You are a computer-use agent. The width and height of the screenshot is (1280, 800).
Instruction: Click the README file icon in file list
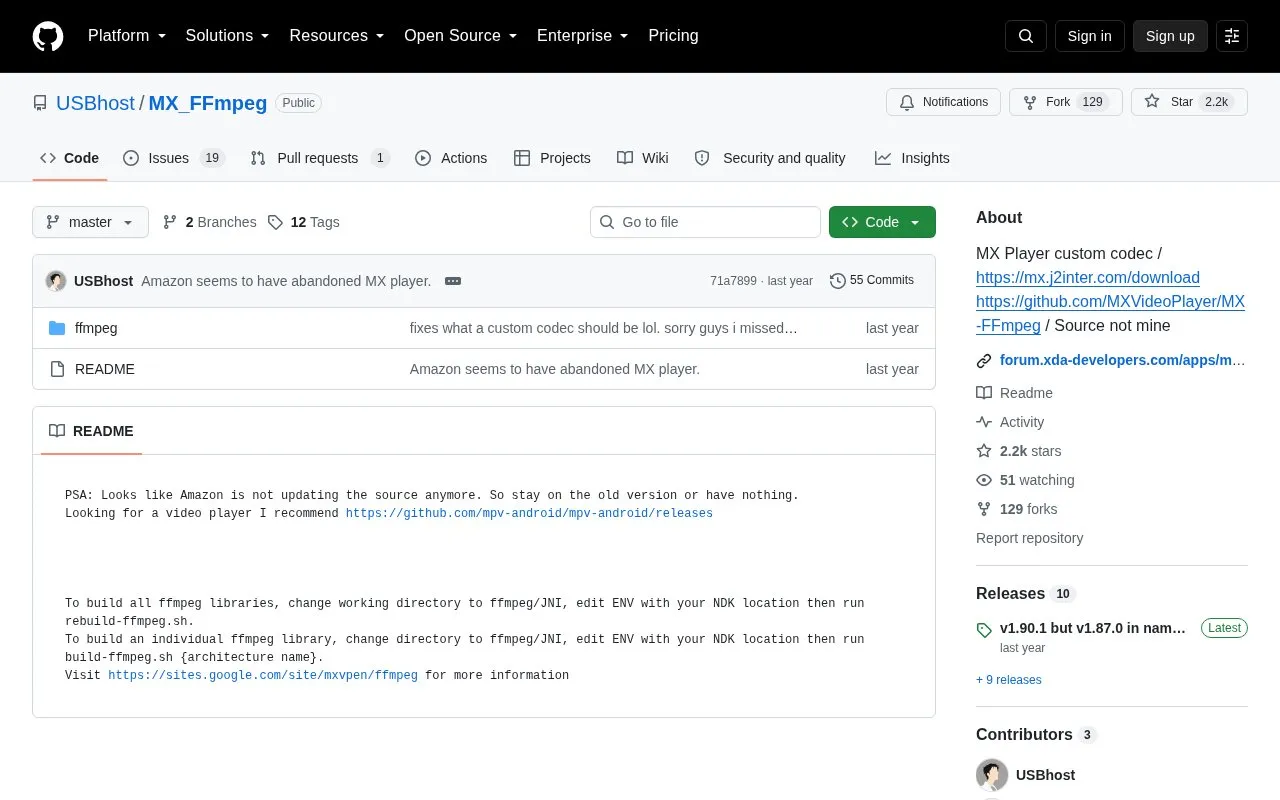(x=57, y=369)
